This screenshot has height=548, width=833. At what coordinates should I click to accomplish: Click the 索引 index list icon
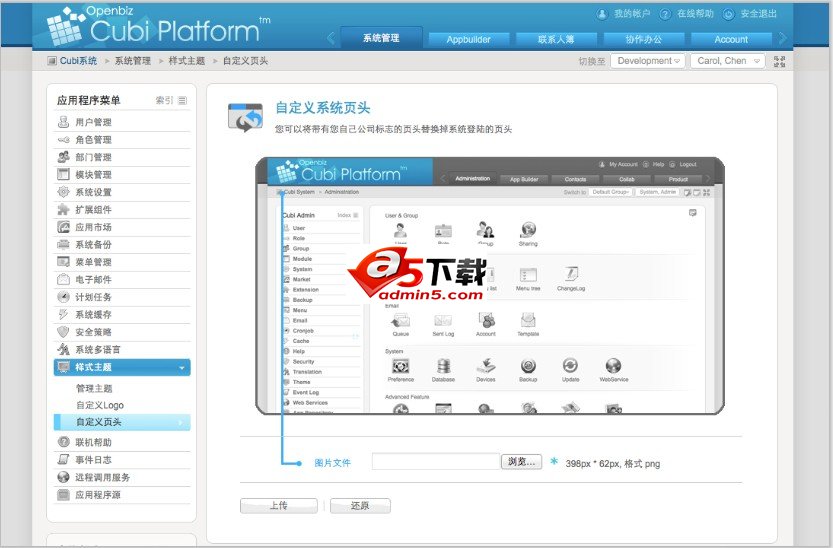tap(182, 100)
